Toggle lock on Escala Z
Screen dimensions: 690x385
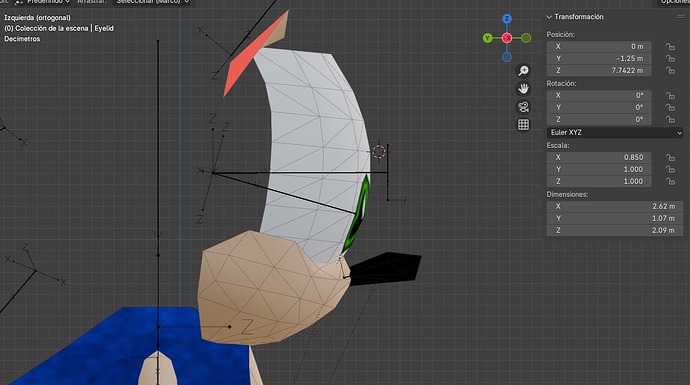(670, 181)
